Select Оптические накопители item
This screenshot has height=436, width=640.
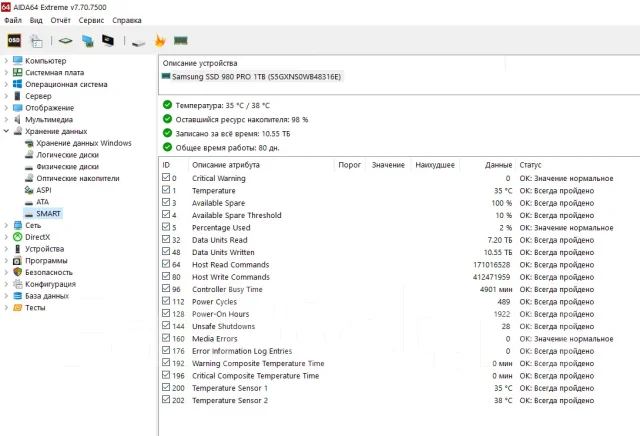coord(78,178)
